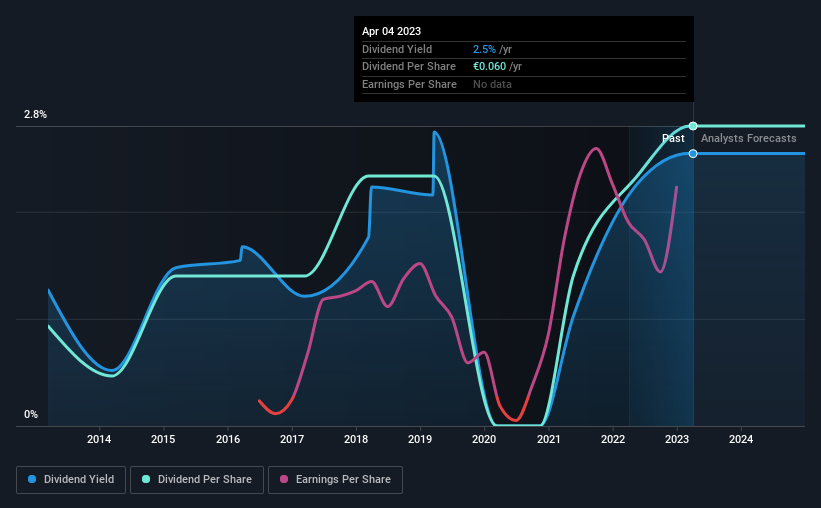Click the 2014 x-axis year label
This screenshot has height=508, width=821.
click(x=99, y=439)
